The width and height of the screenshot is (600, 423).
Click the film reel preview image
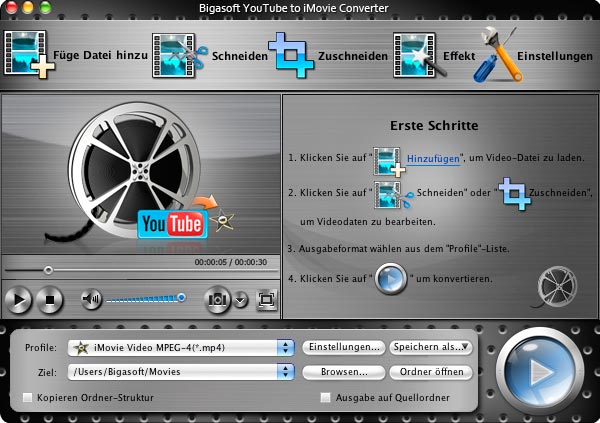pyautogui.click(x=134, y=168)
